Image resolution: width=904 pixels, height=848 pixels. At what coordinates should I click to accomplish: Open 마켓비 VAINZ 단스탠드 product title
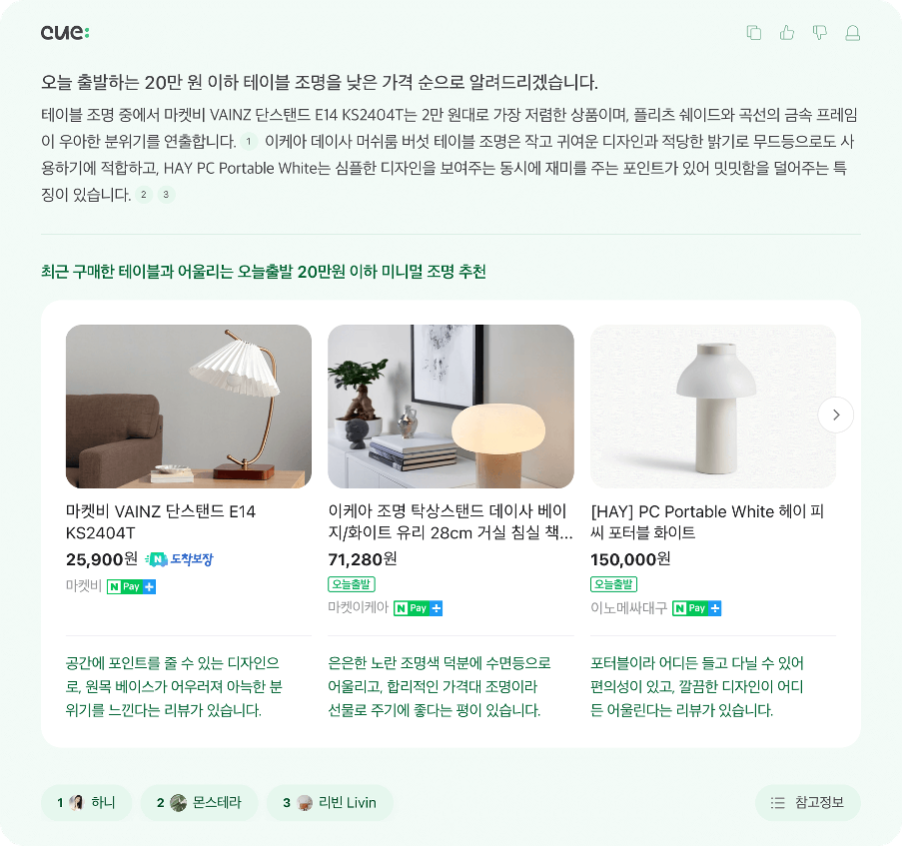click(x=161, y=522)
